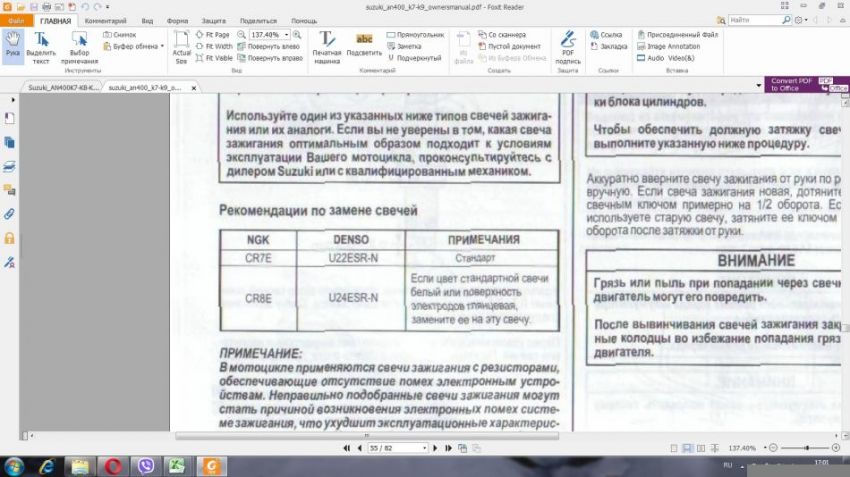Take a Snapshot (Снимок)
Image resolution: width=850 pixels, height=477 pixels.
click(x=120, y=35)
